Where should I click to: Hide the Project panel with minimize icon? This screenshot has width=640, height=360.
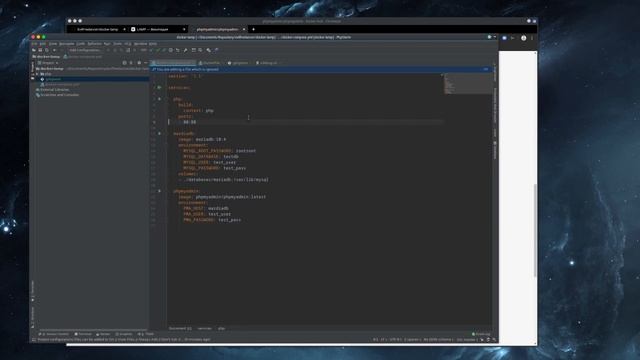146,63
